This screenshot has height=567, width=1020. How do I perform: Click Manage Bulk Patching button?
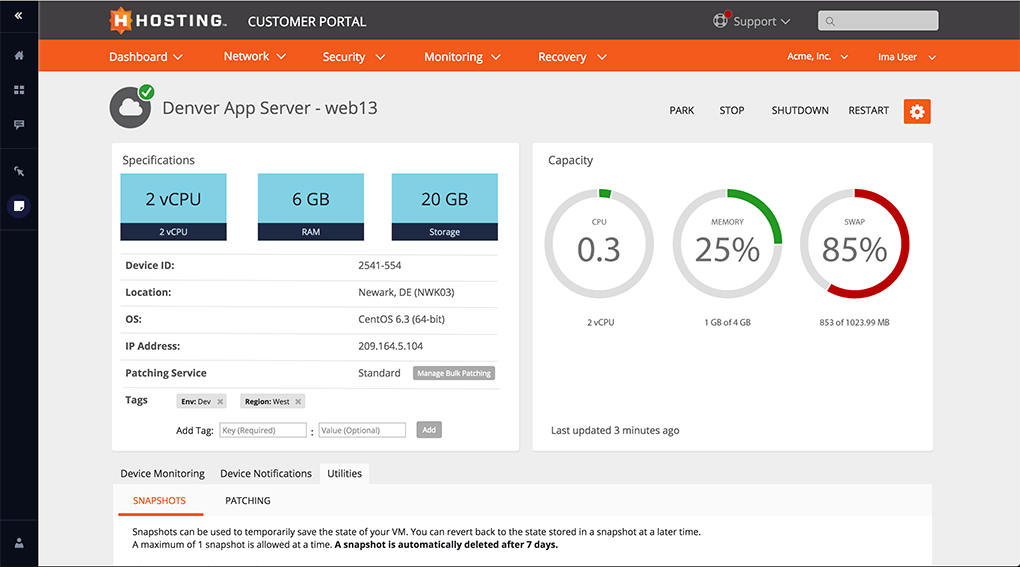454,373
